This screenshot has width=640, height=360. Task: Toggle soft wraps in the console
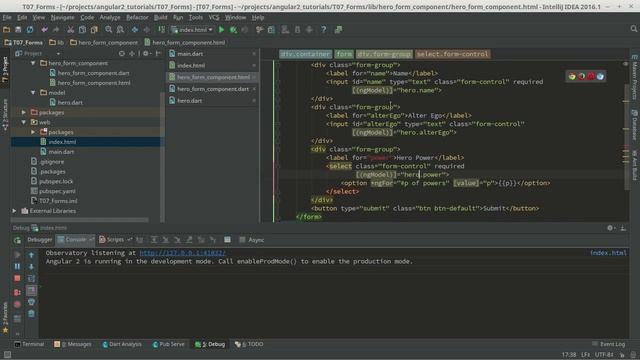31,278
